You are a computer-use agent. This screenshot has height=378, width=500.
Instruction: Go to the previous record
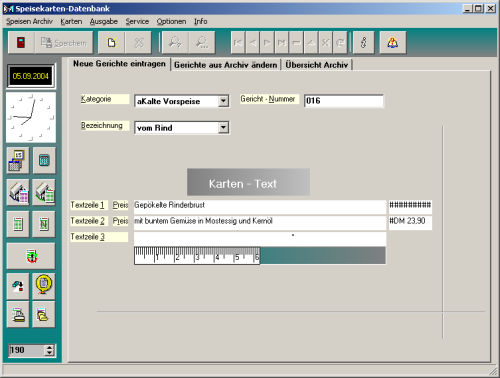point(253,43)
